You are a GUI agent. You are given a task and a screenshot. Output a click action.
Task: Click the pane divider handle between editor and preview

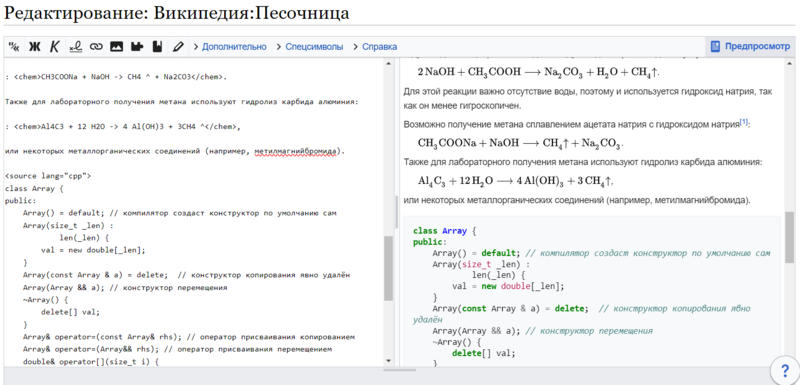pyautogui.click(x=396, y=212)
